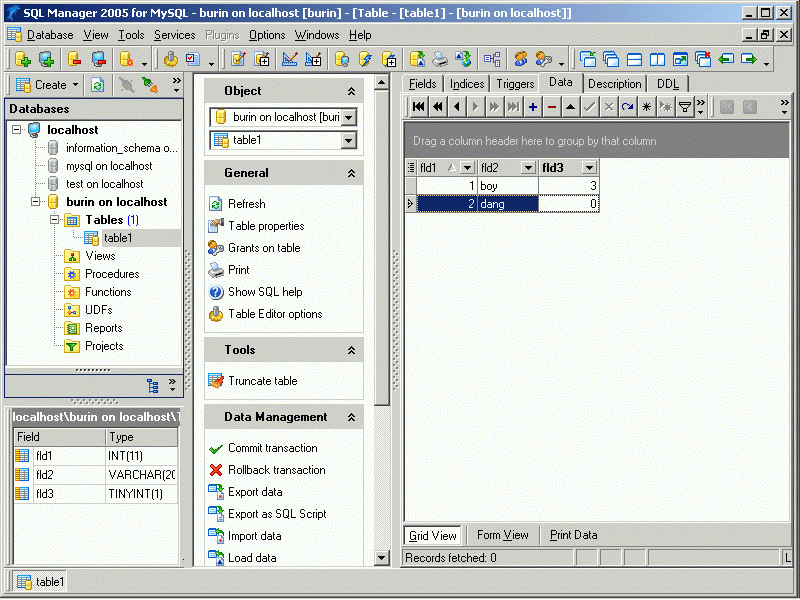Click the edit record triangle button
The width and height of the screenshot is (800, 600).
[570, 107]
